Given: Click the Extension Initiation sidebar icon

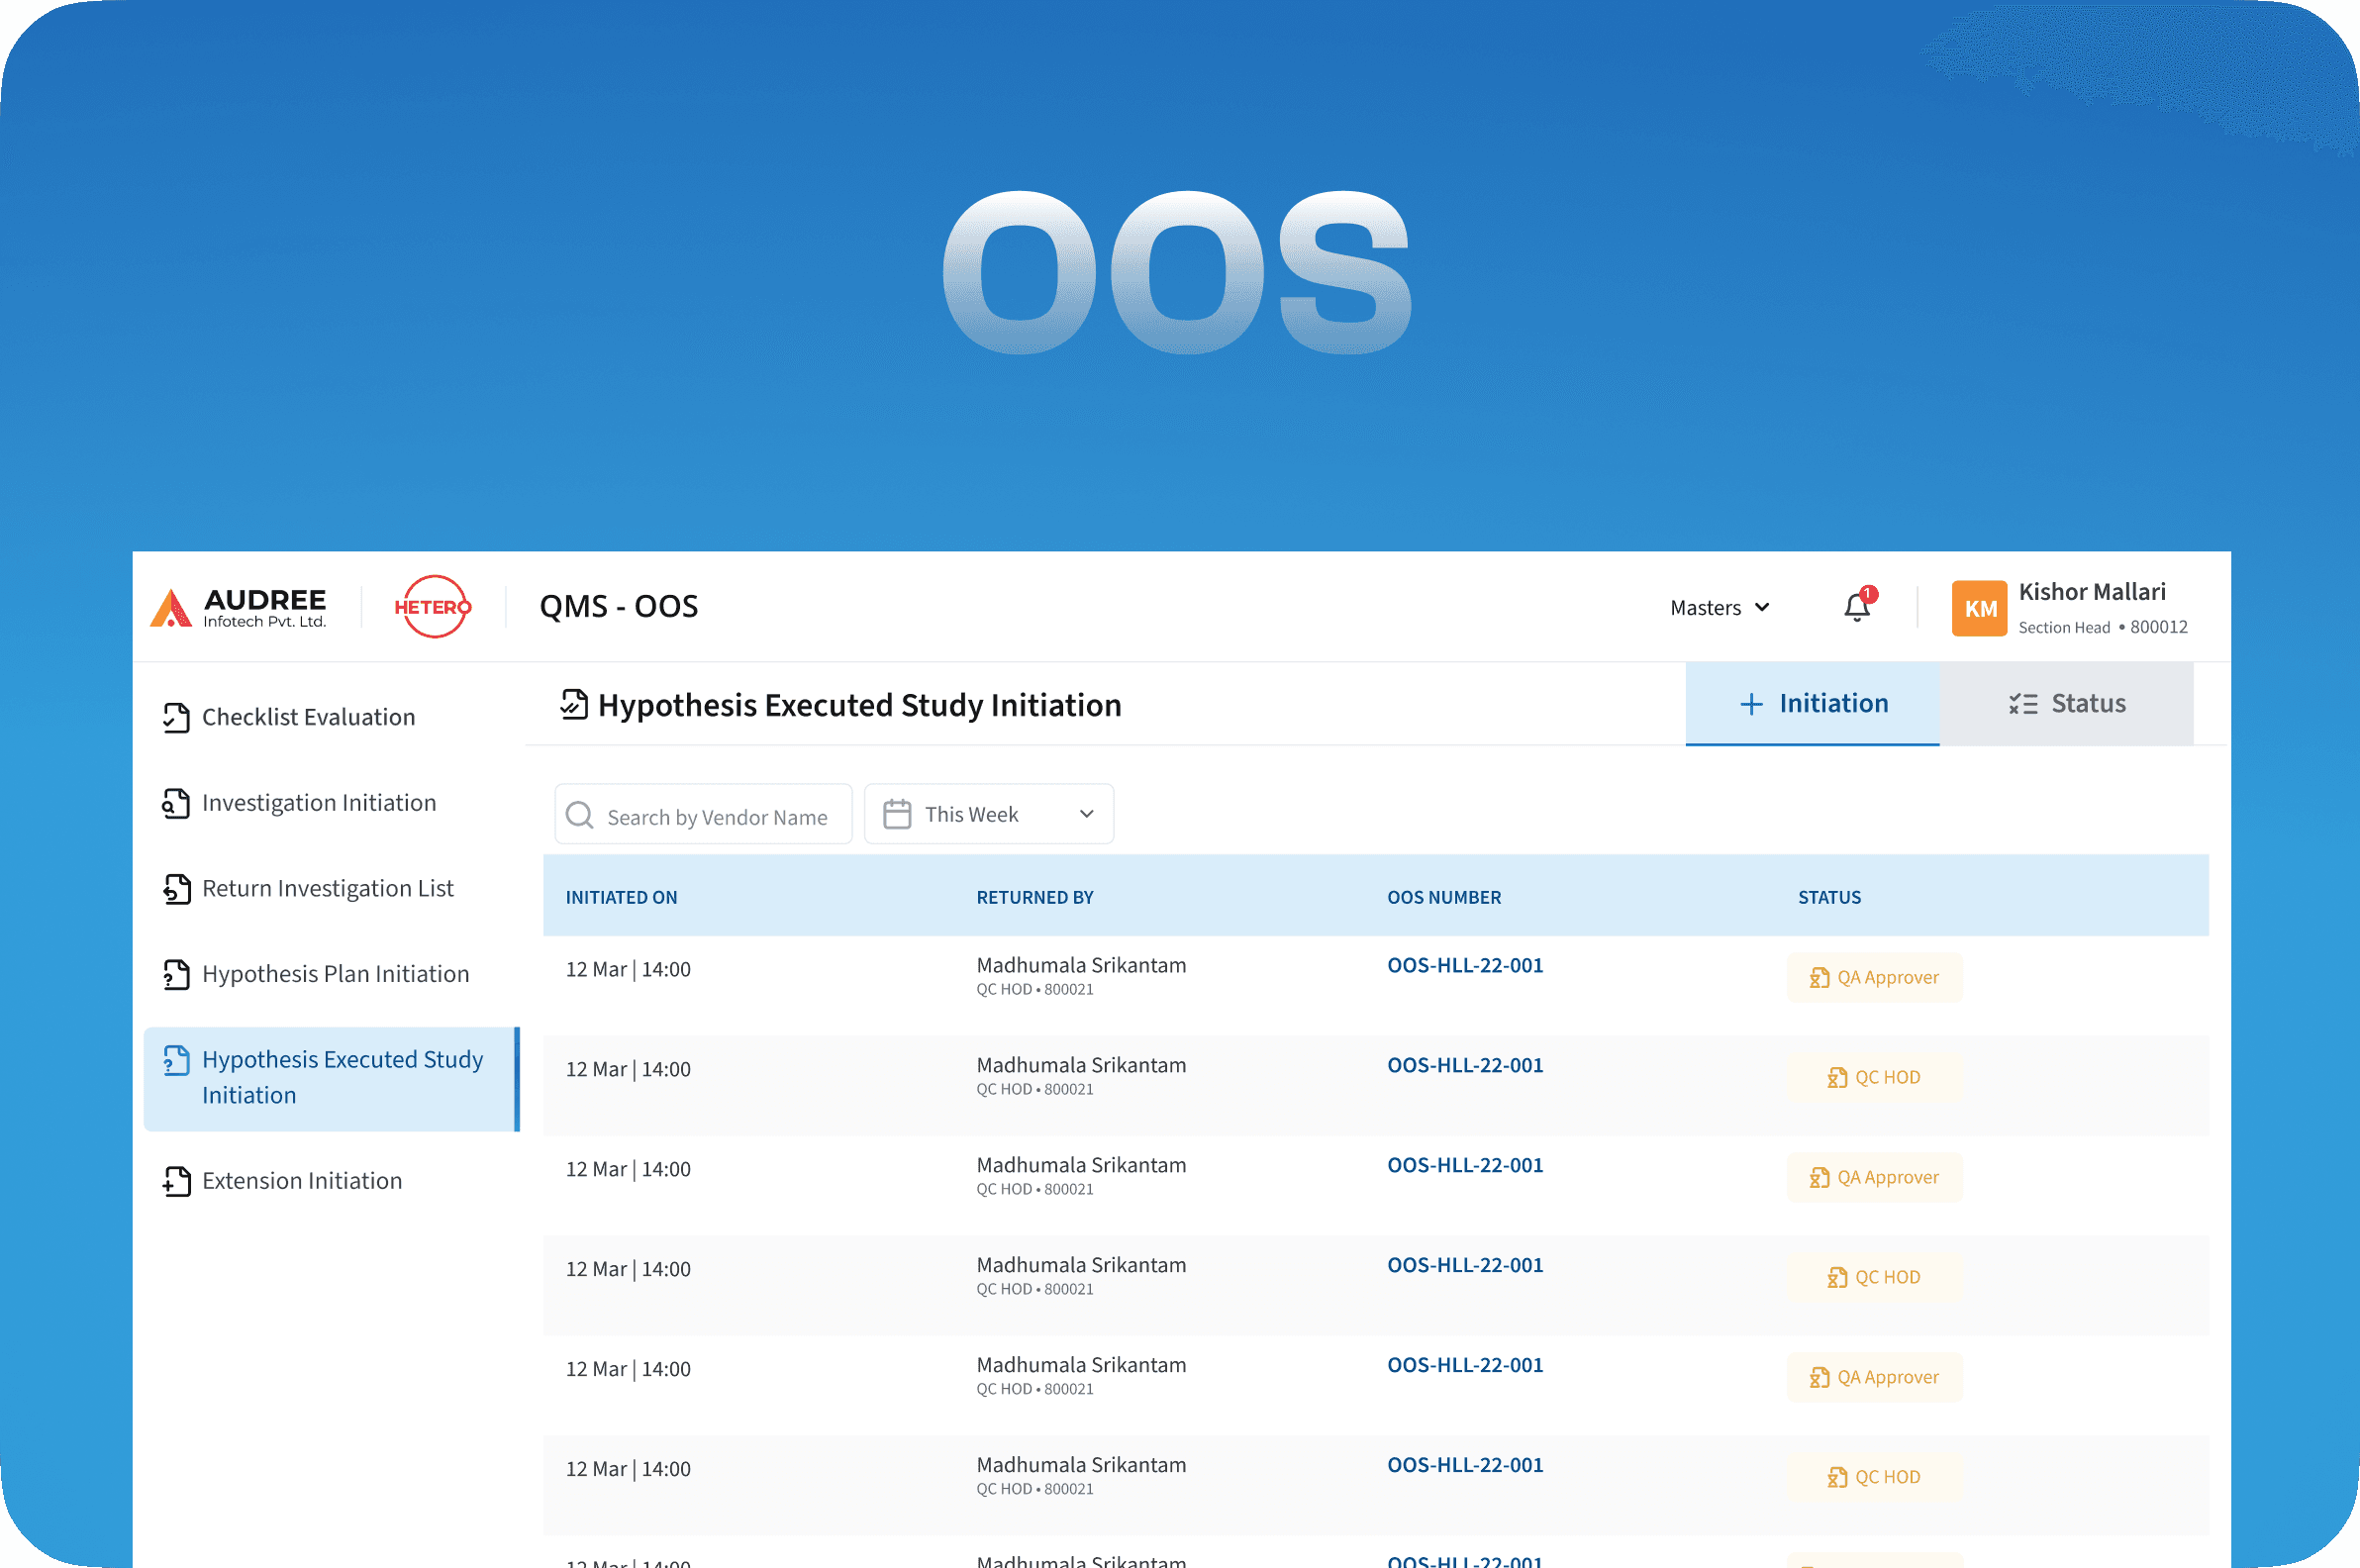Looking at the screenshot, I should click(x=176, y=1181).
